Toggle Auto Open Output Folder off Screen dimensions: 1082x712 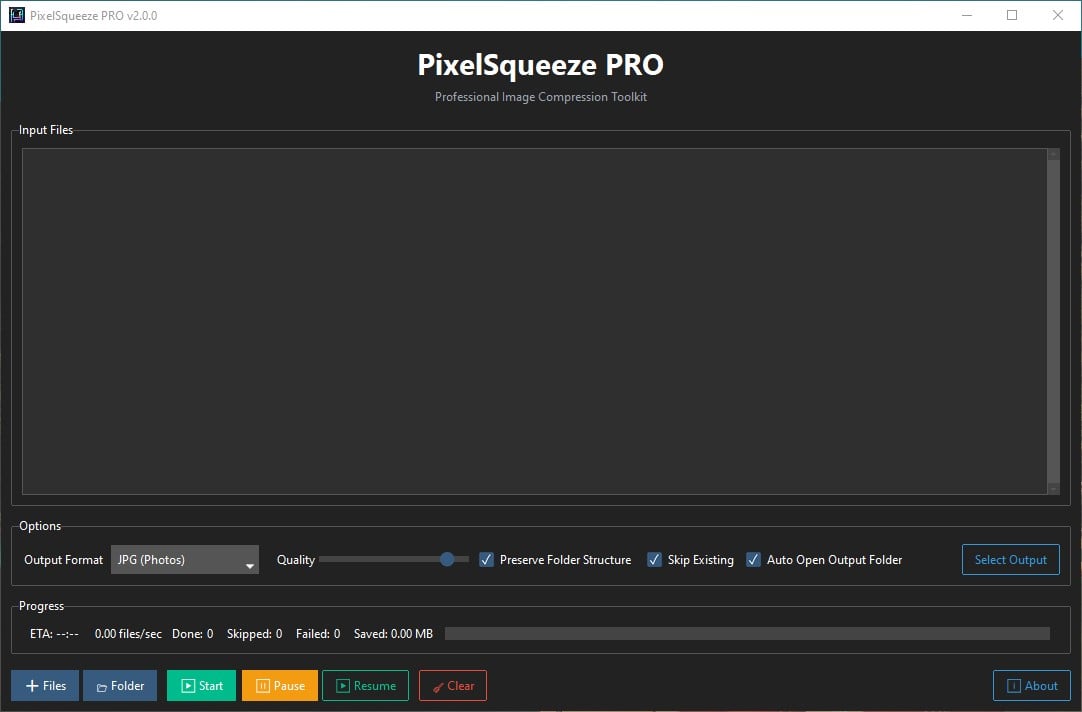click(753, 560)
